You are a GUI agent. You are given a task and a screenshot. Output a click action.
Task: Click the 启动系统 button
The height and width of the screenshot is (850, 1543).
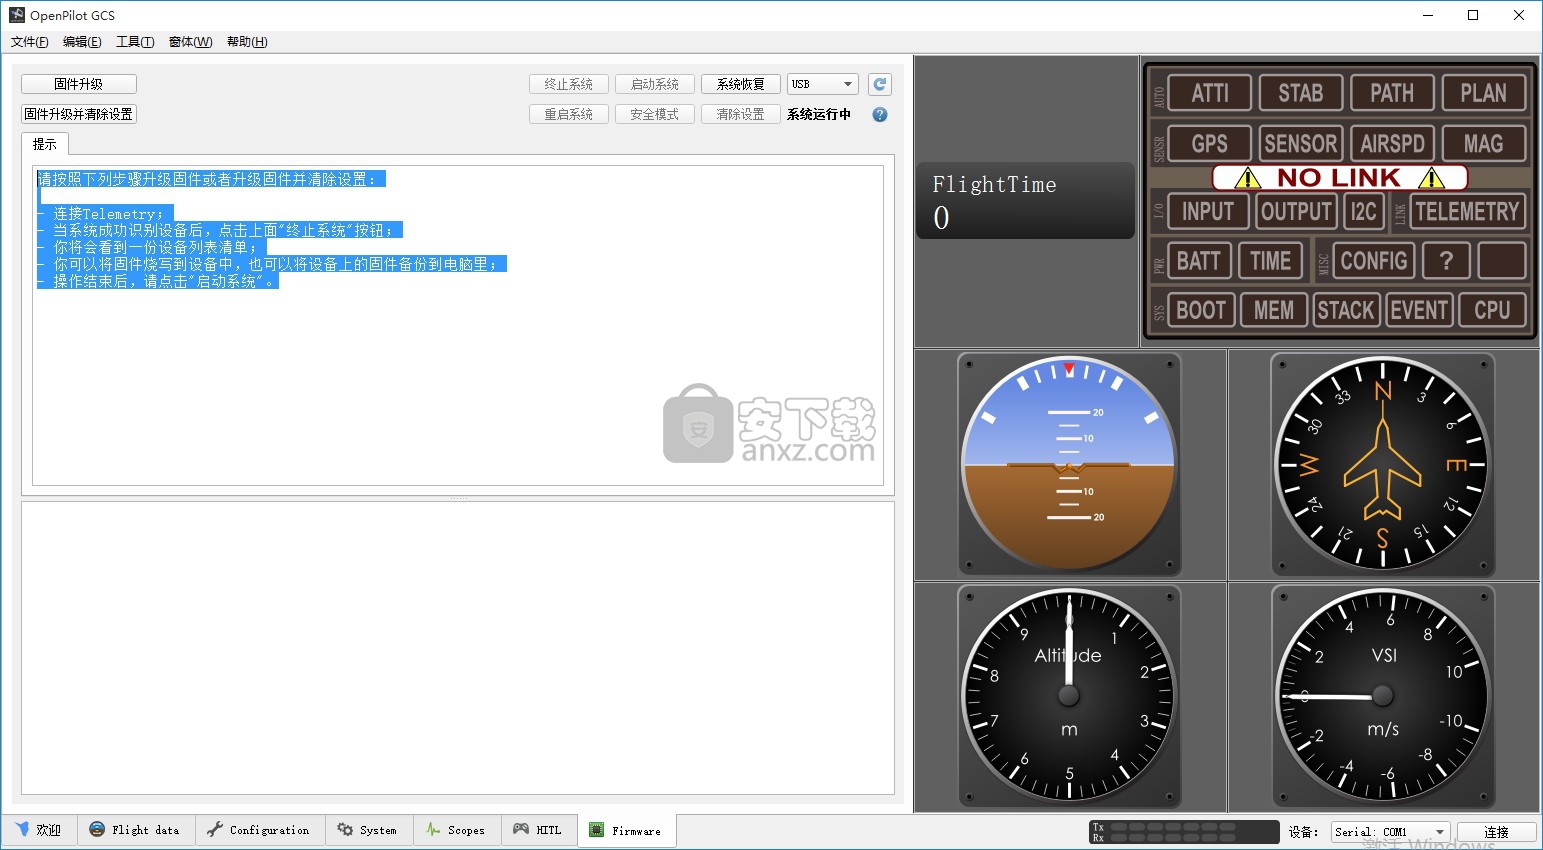655,84
